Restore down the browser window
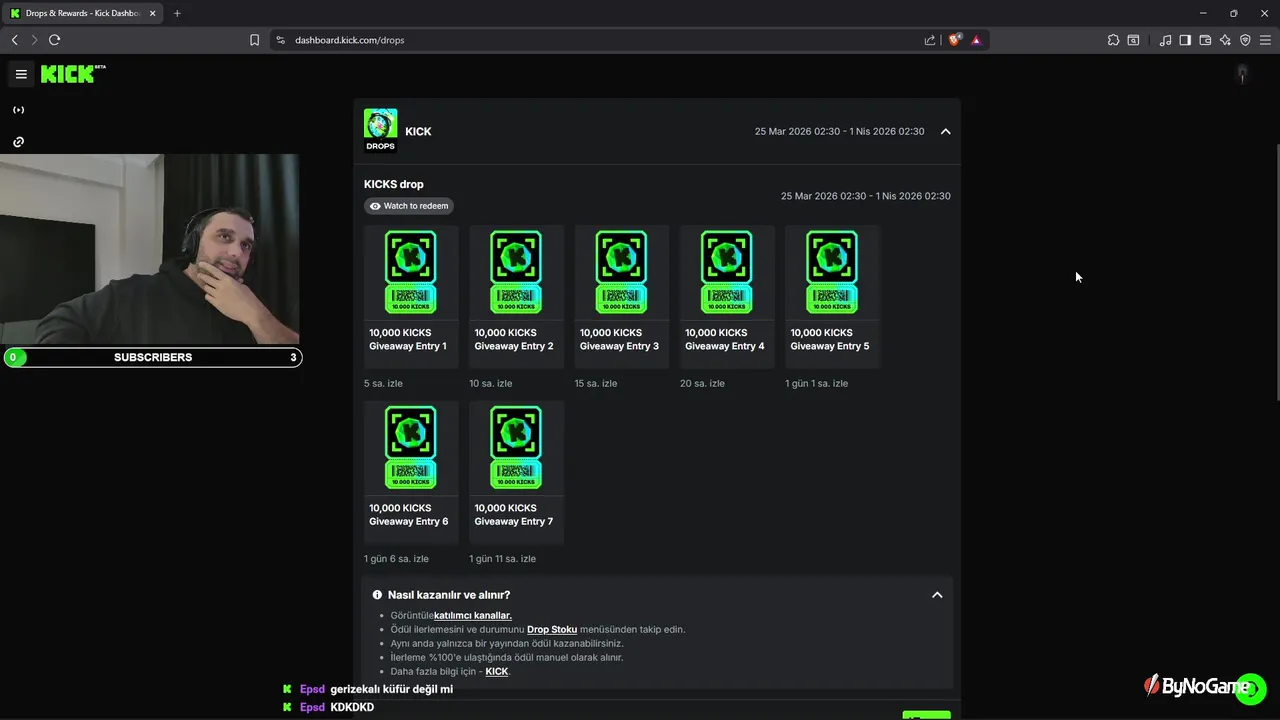This screenshot has height=720, width=1280. [1233, 13]
